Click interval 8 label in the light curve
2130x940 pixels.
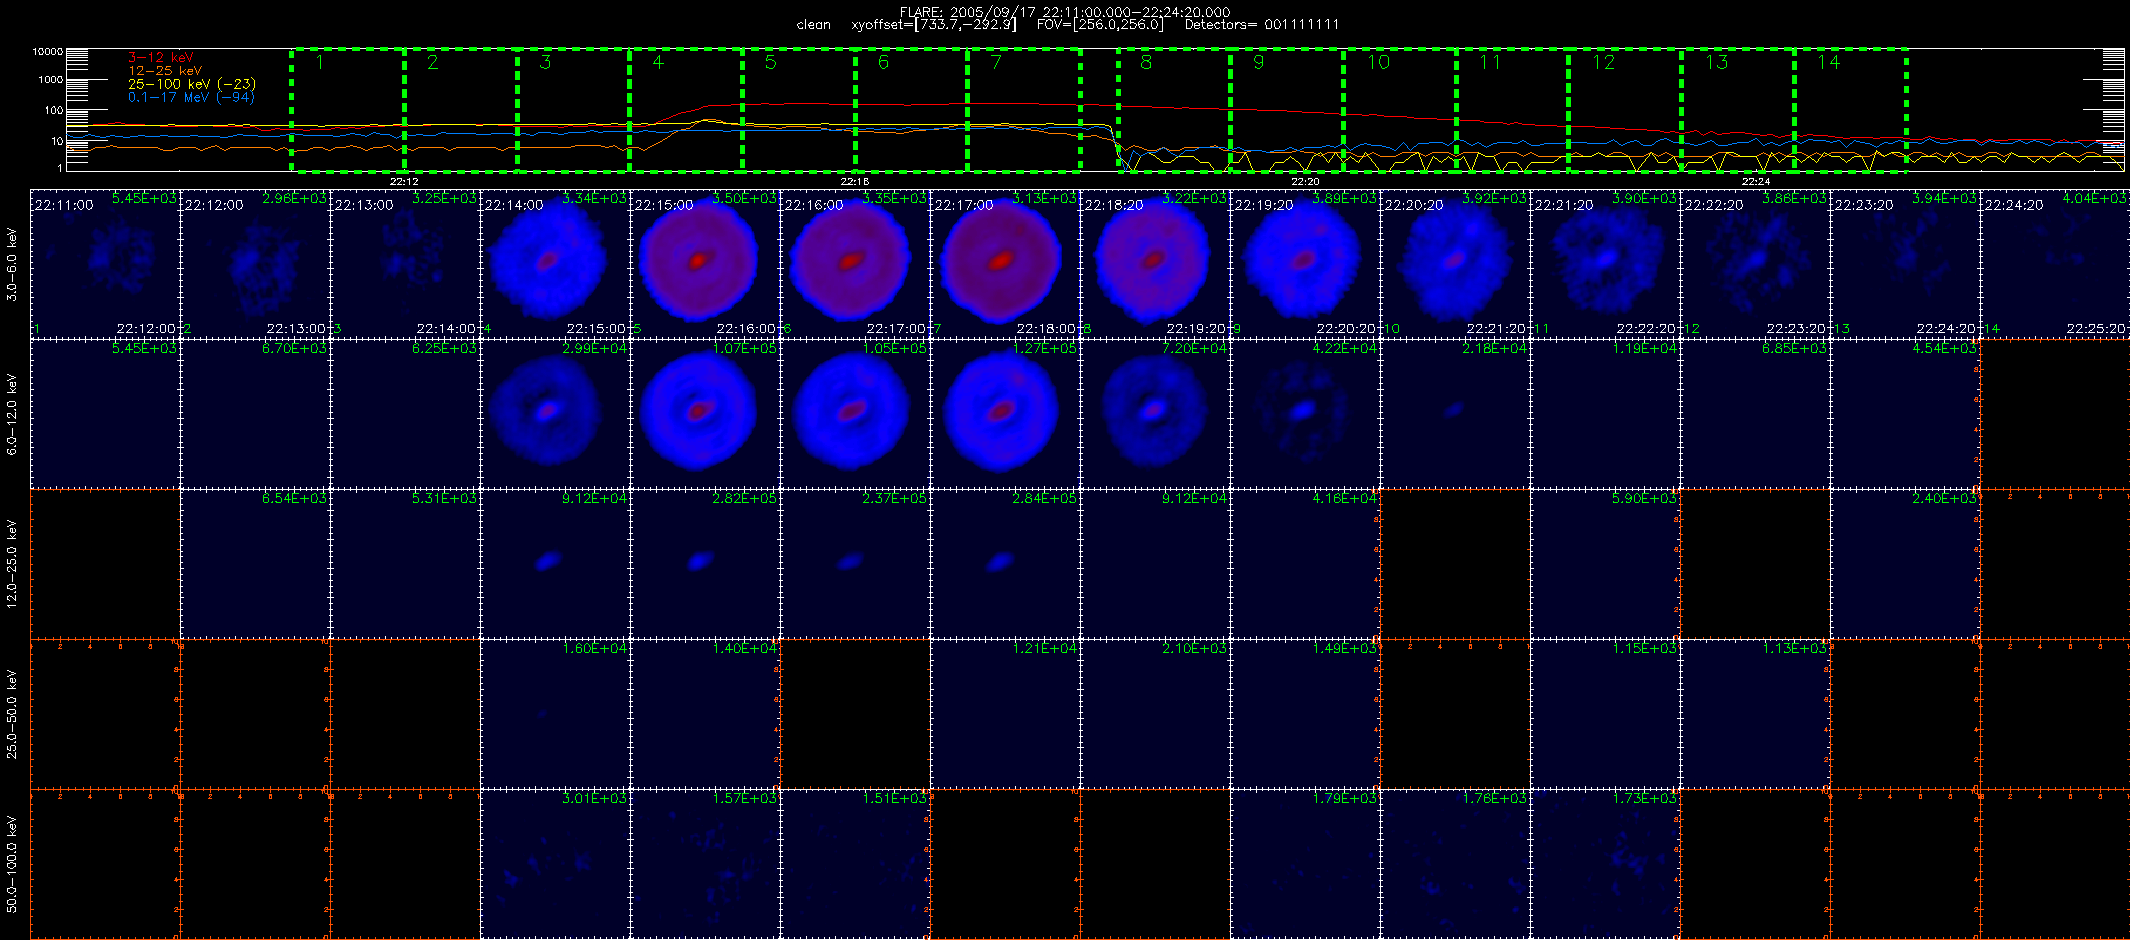[1146, 63]
